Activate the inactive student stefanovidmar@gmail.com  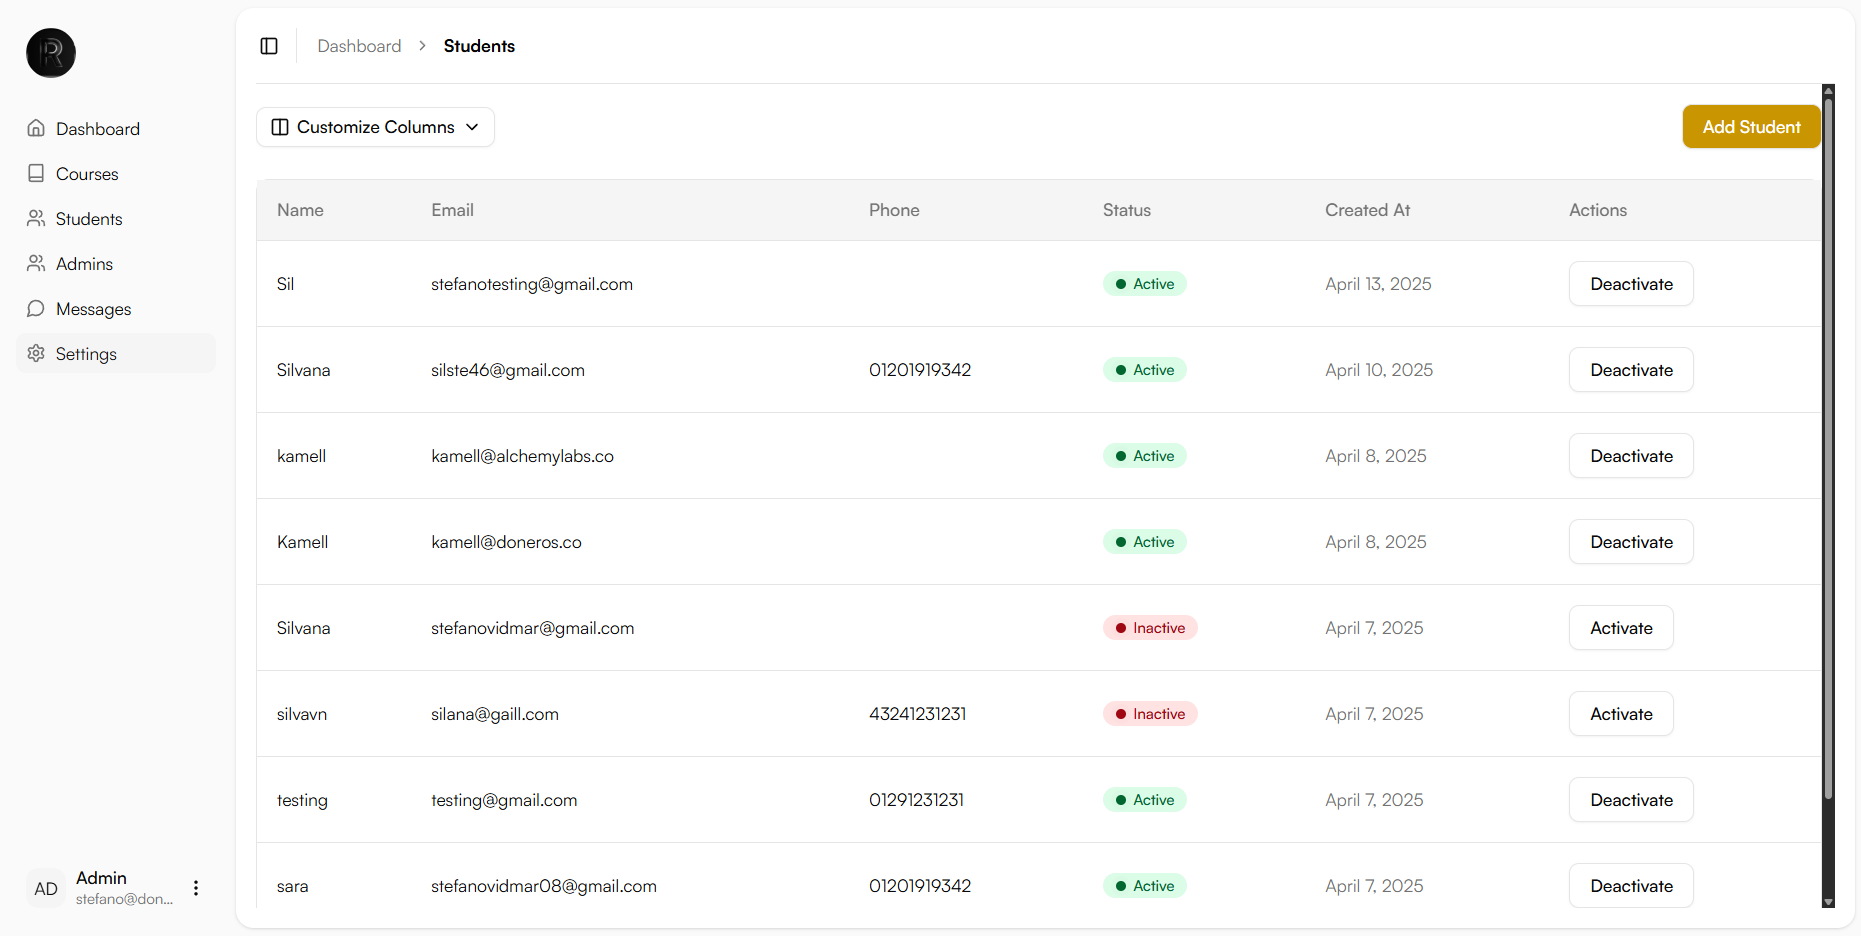pos(1620,628)
